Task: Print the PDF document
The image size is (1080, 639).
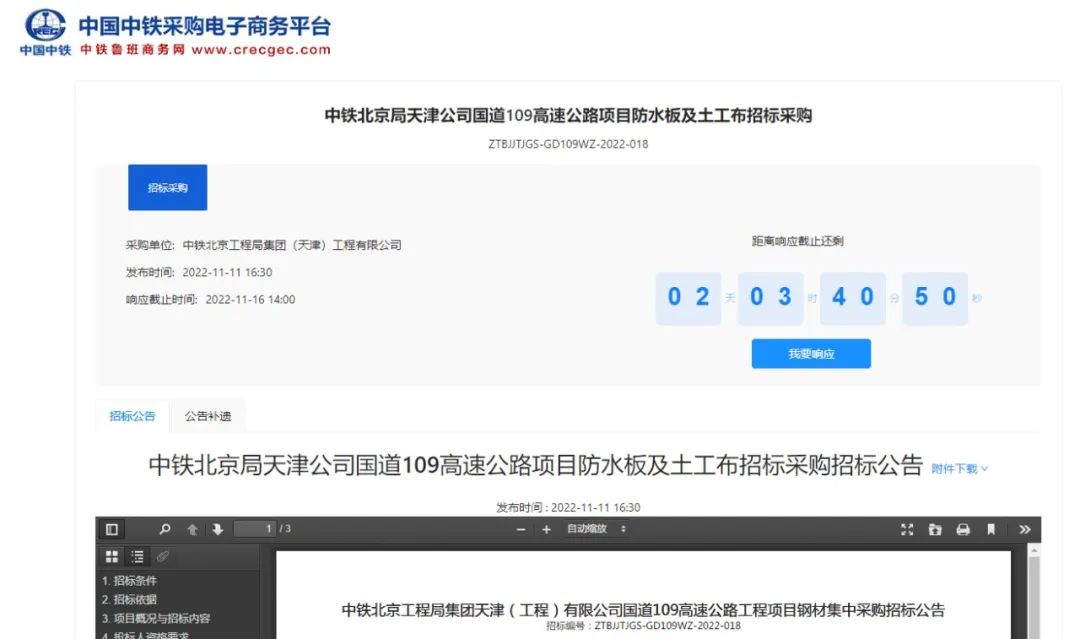Action: point(963,529)
